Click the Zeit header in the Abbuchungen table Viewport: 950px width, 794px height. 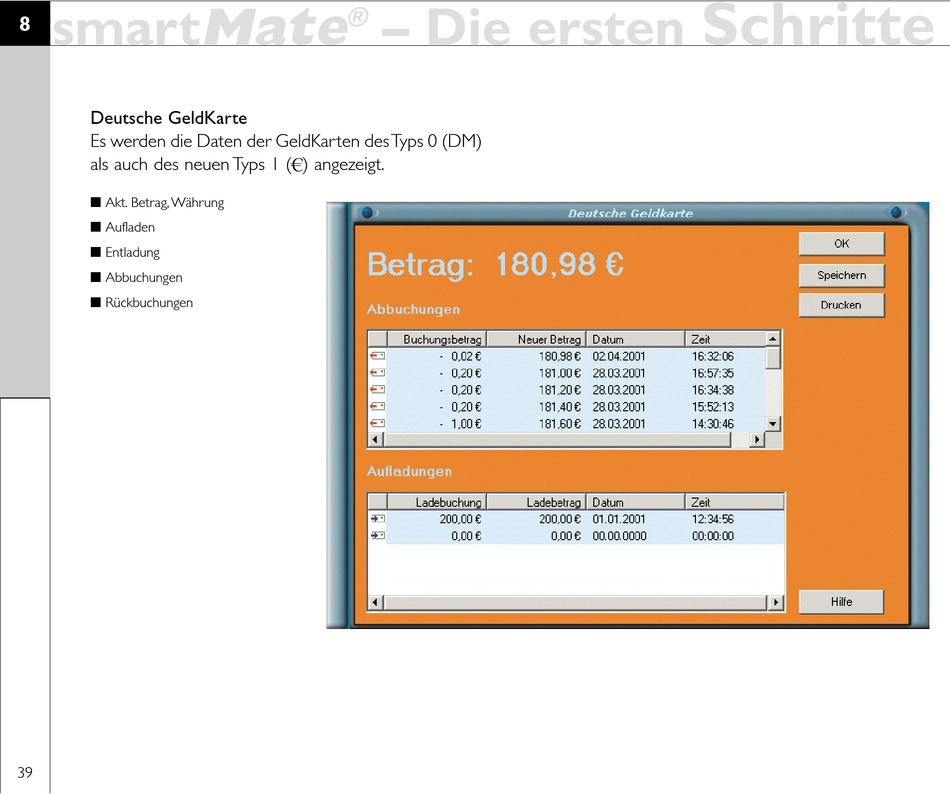[x=725, y=339]
